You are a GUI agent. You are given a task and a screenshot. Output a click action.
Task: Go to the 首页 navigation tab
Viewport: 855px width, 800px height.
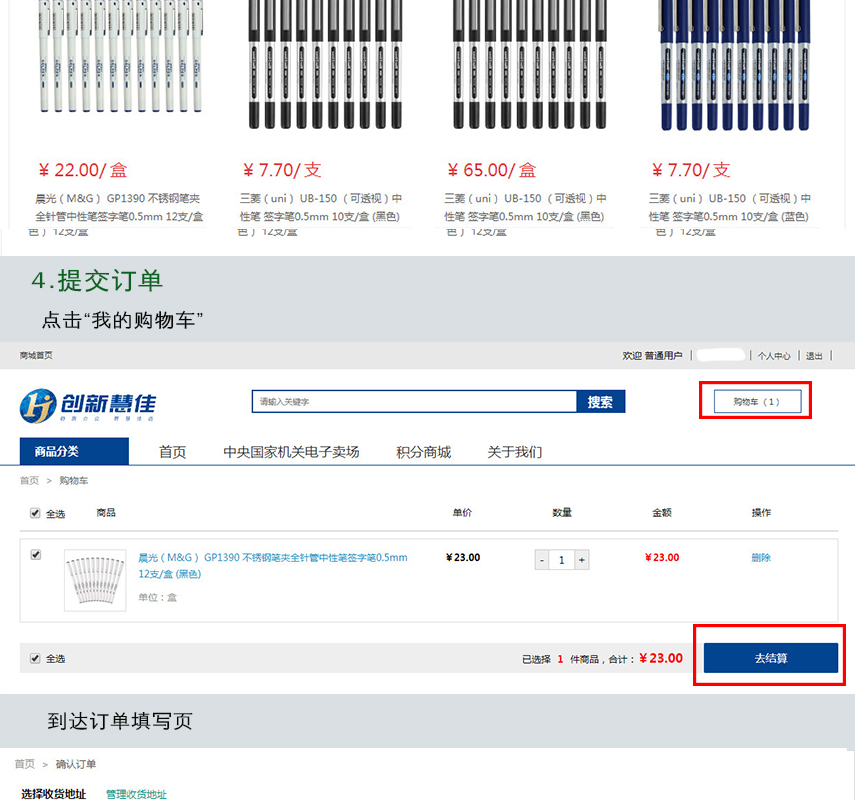[x=172, y=452]
